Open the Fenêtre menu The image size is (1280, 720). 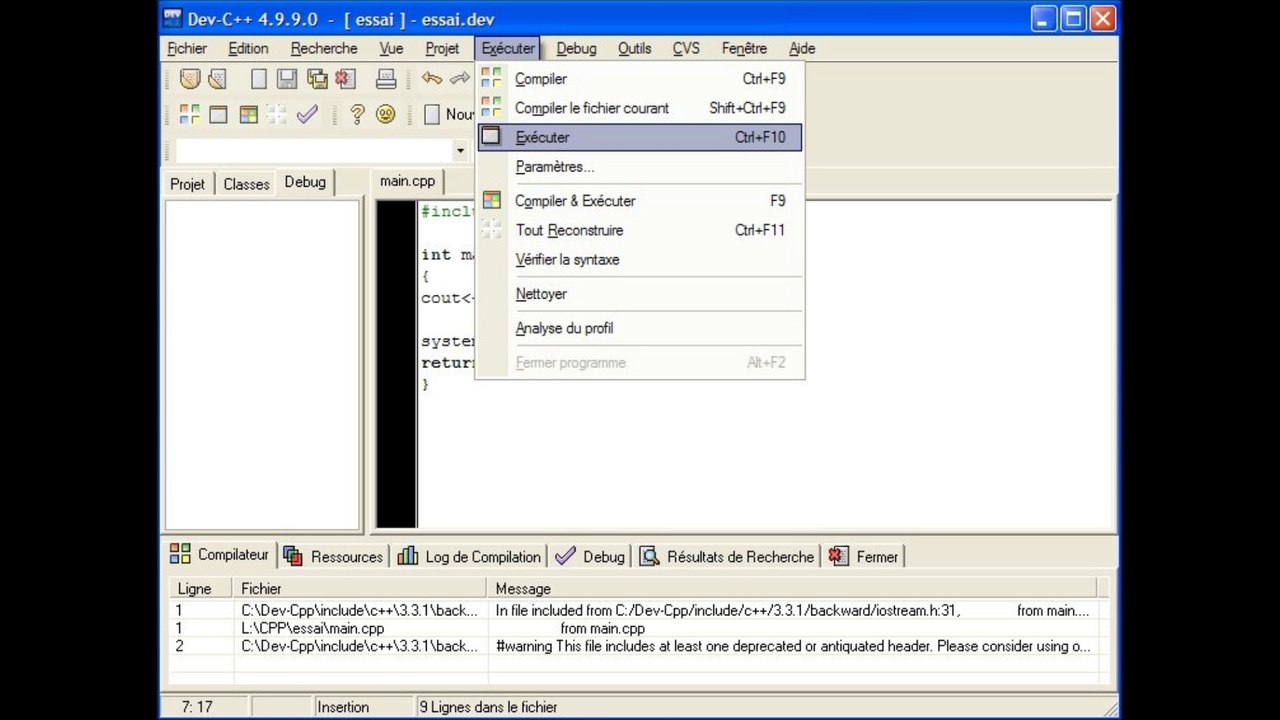coord(744,48)
